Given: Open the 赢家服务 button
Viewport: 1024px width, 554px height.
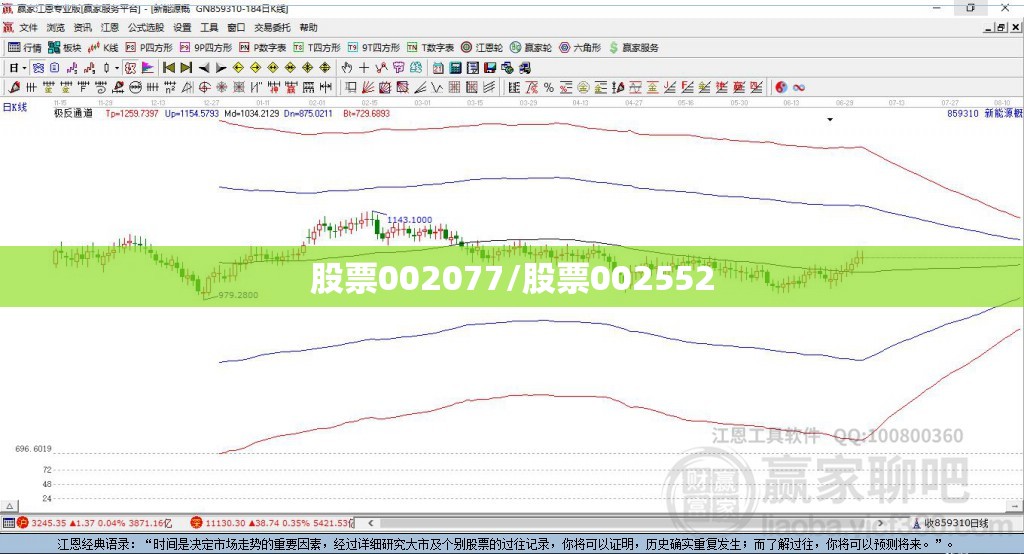Looking at the screenshot, I should [x=633, y=48].
